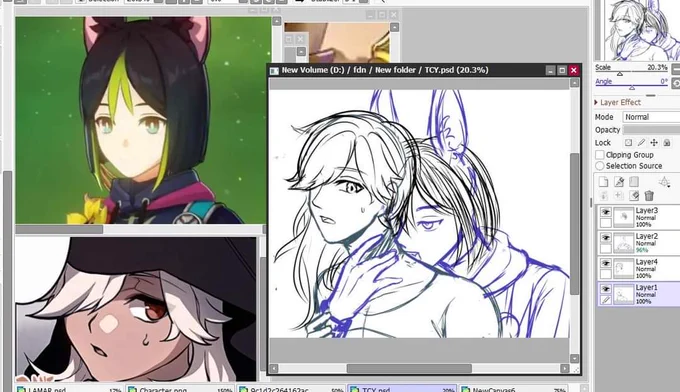680x392 pixels.
Task: Click the Layer1 thumbnail
Action: tap(624, 294)
